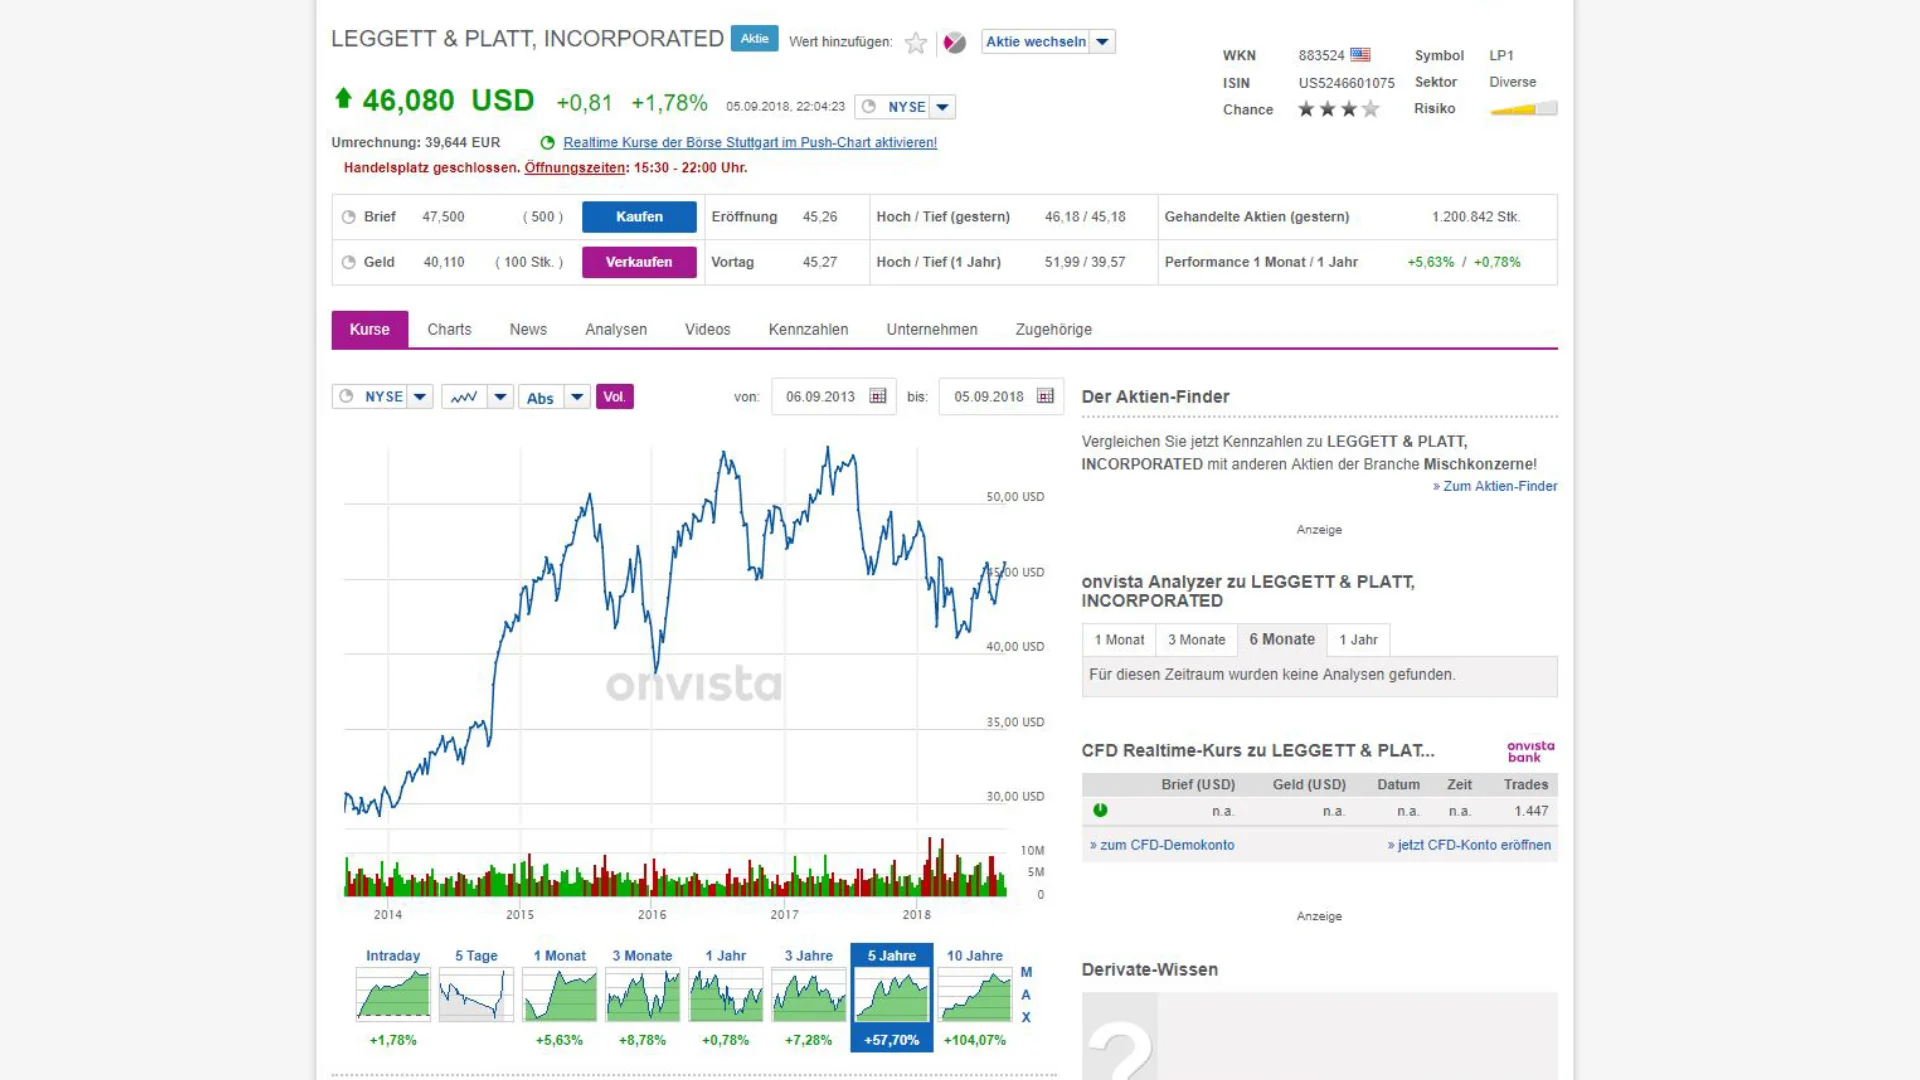This screenshot has width=1920, height=1080.
Task: Select the 1 Monat analyzer tab
Action: [x=1119, y=640]
